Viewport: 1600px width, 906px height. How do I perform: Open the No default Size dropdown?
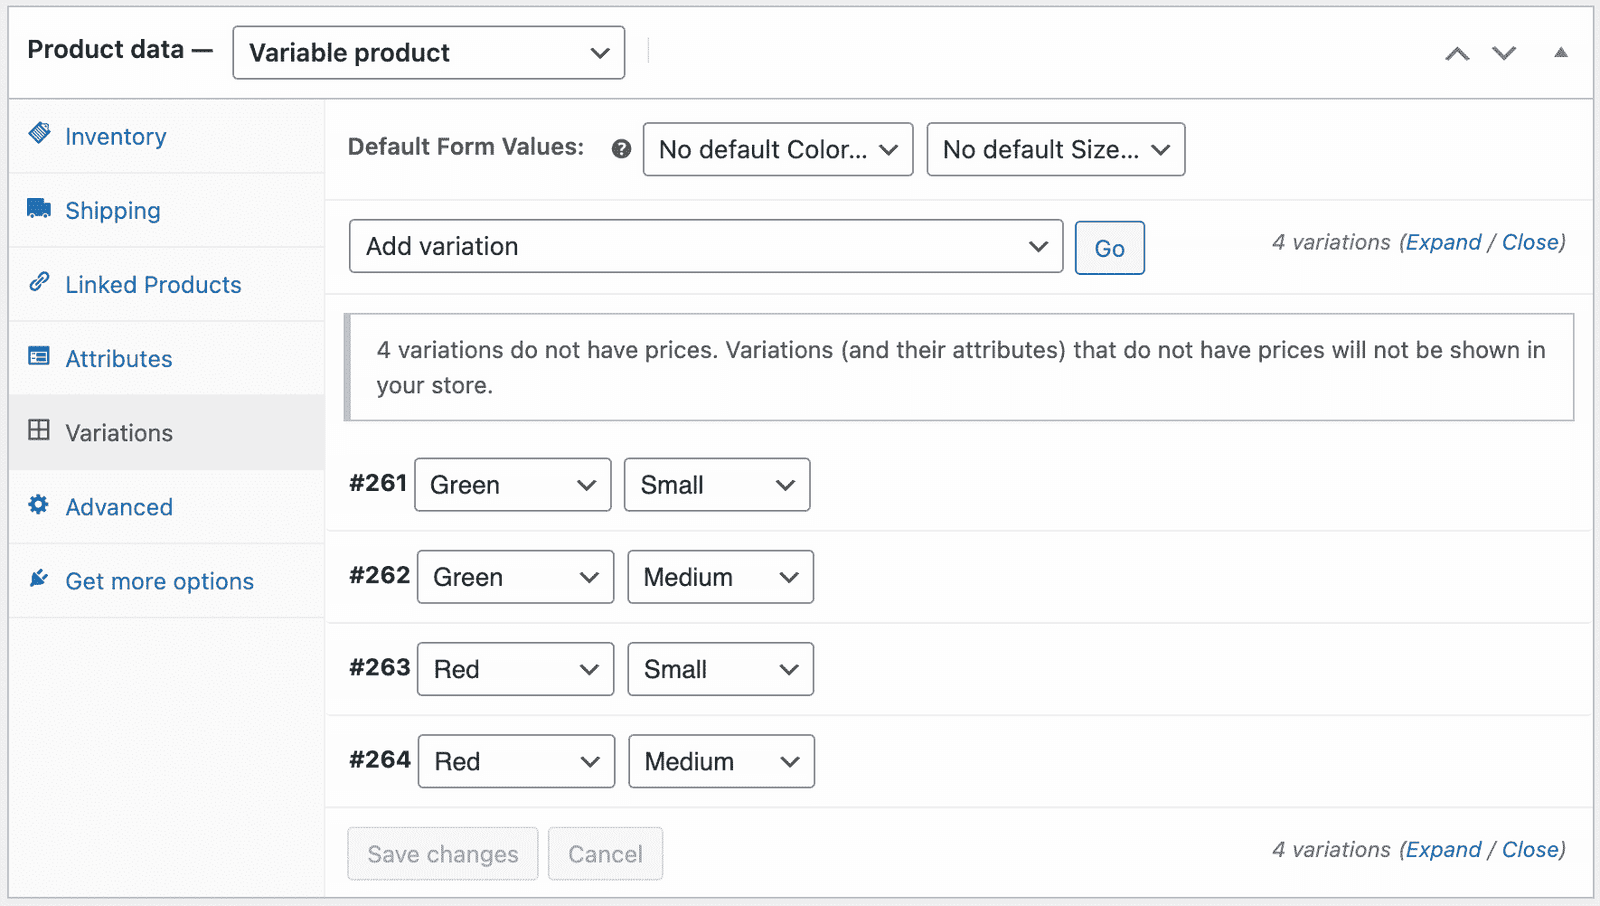pos(1056,149)
